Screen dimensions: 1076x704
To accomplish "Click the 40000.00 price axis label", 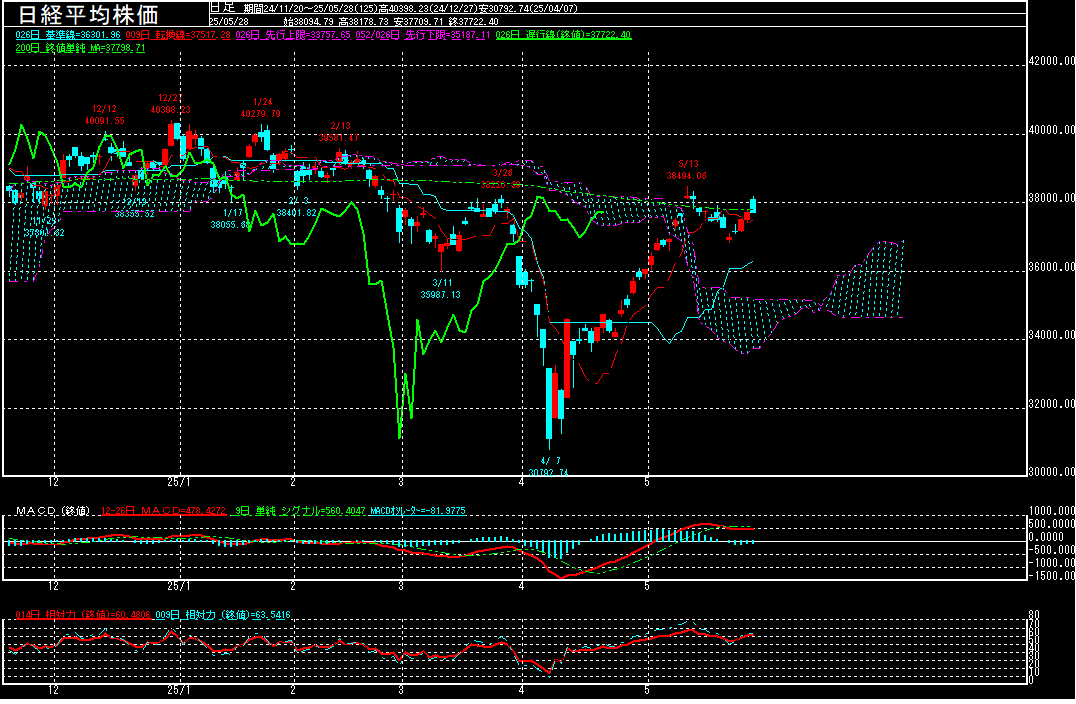I will point(1052,130).
